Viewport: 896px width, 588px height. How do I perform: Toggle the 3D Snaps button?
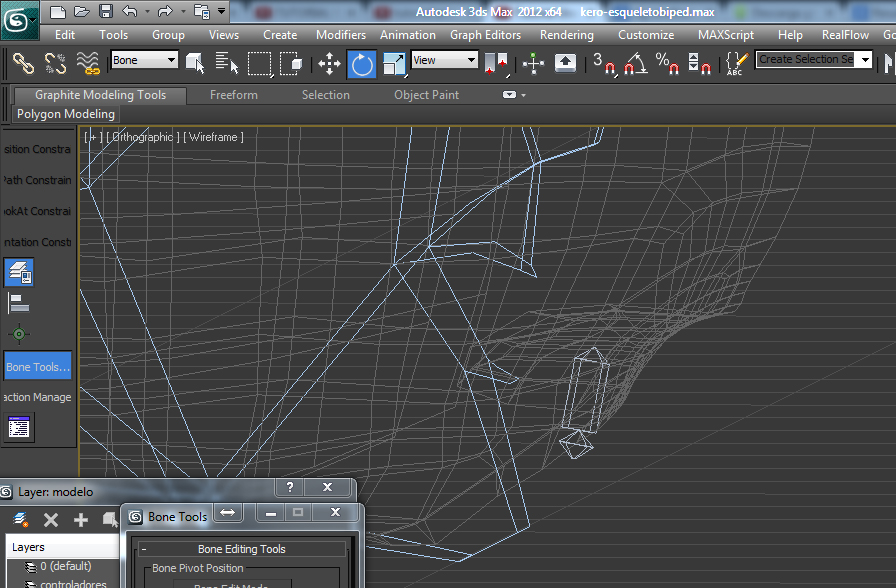coord(604,64)
